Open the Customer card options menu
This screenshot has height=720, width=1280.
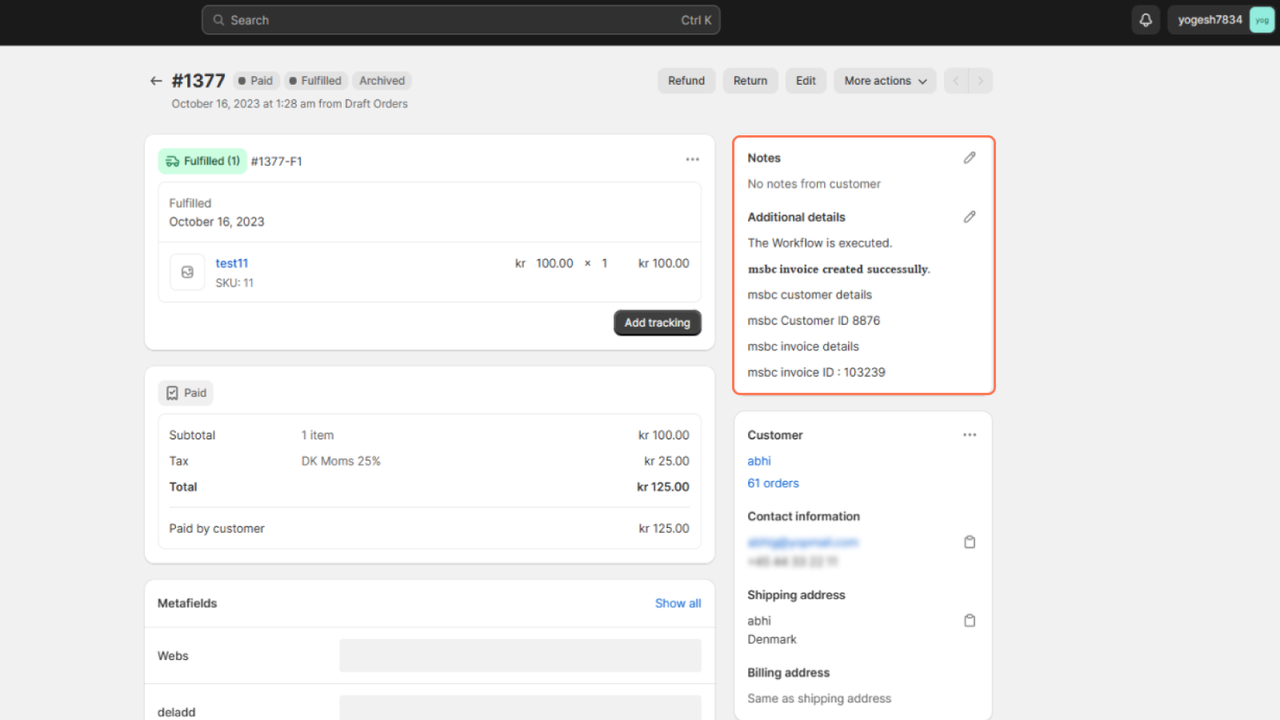pyautogui.click(x=970, y=435)
